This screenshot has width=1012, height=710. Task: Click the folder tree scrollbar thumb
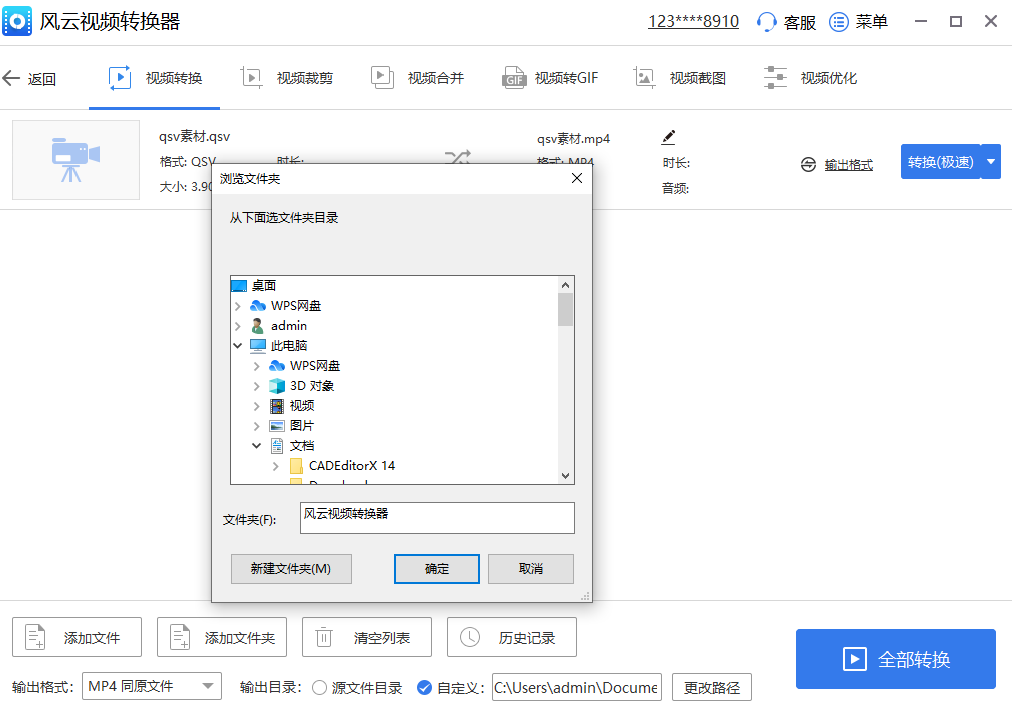click(x=565, y=310)
